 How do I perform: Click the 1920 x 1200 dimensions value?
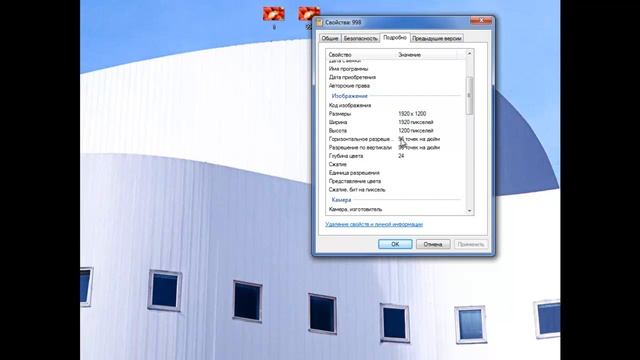coord(412,114)
